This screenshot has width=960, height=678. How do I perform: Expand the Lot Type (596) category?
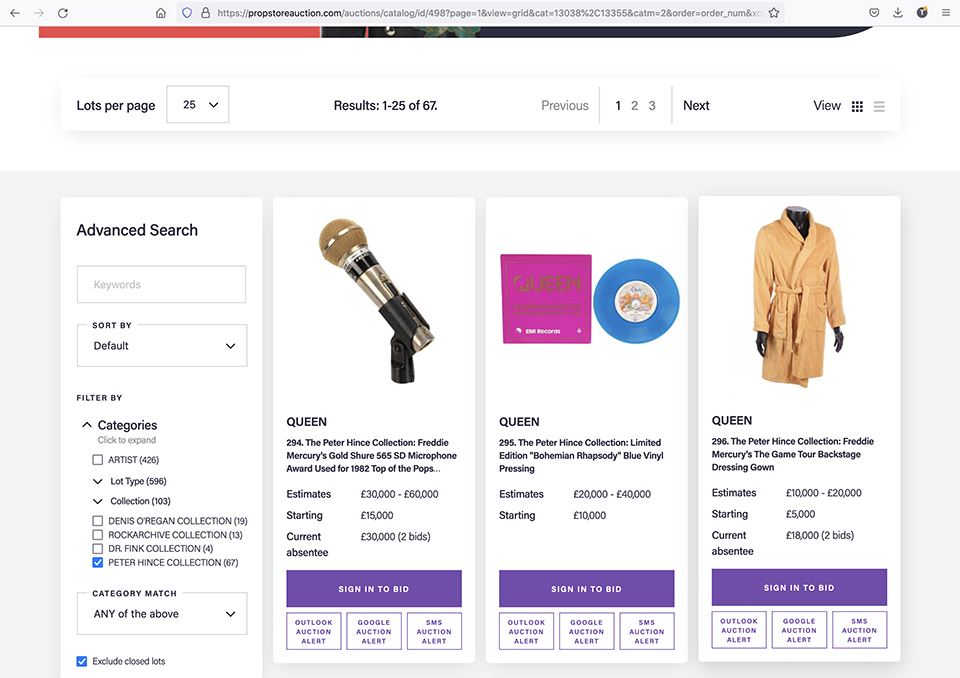(98, 481)
